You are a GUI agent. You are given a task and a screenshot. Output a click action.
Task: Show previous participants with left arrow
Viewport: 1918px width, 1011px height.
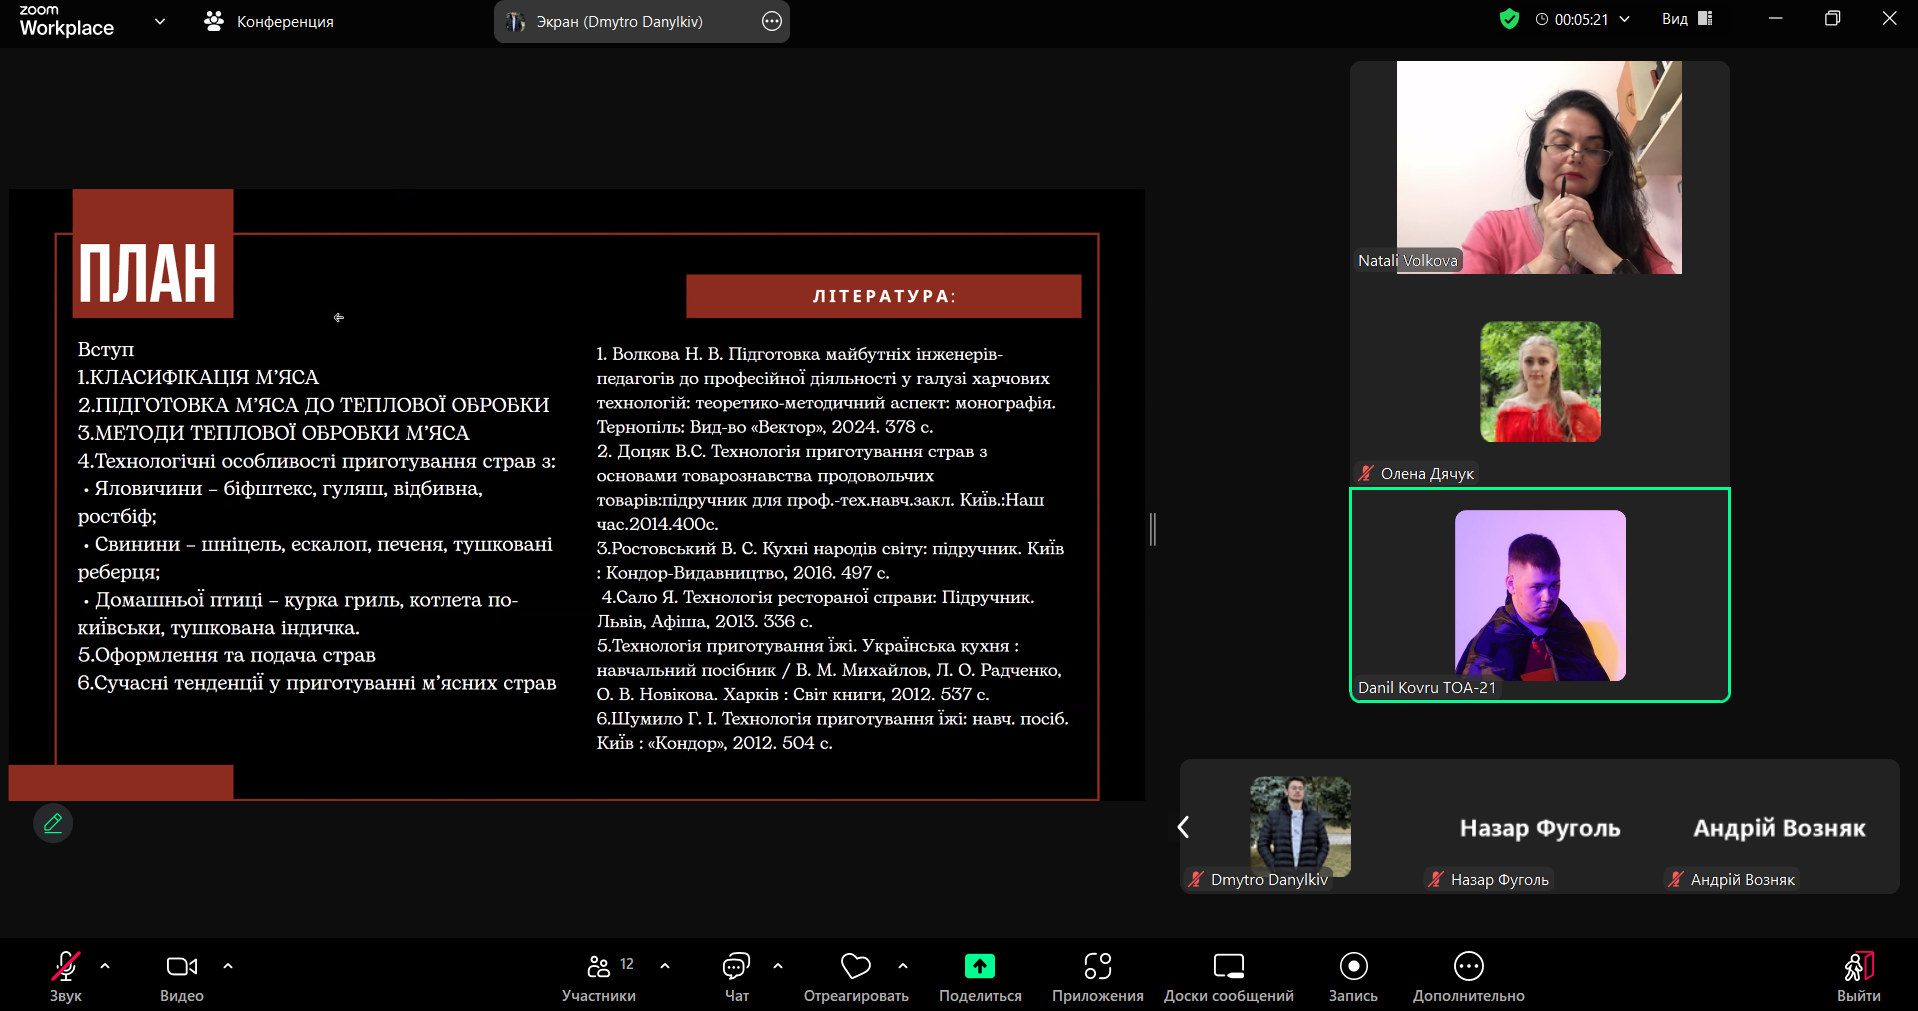tap(1184, 827)
